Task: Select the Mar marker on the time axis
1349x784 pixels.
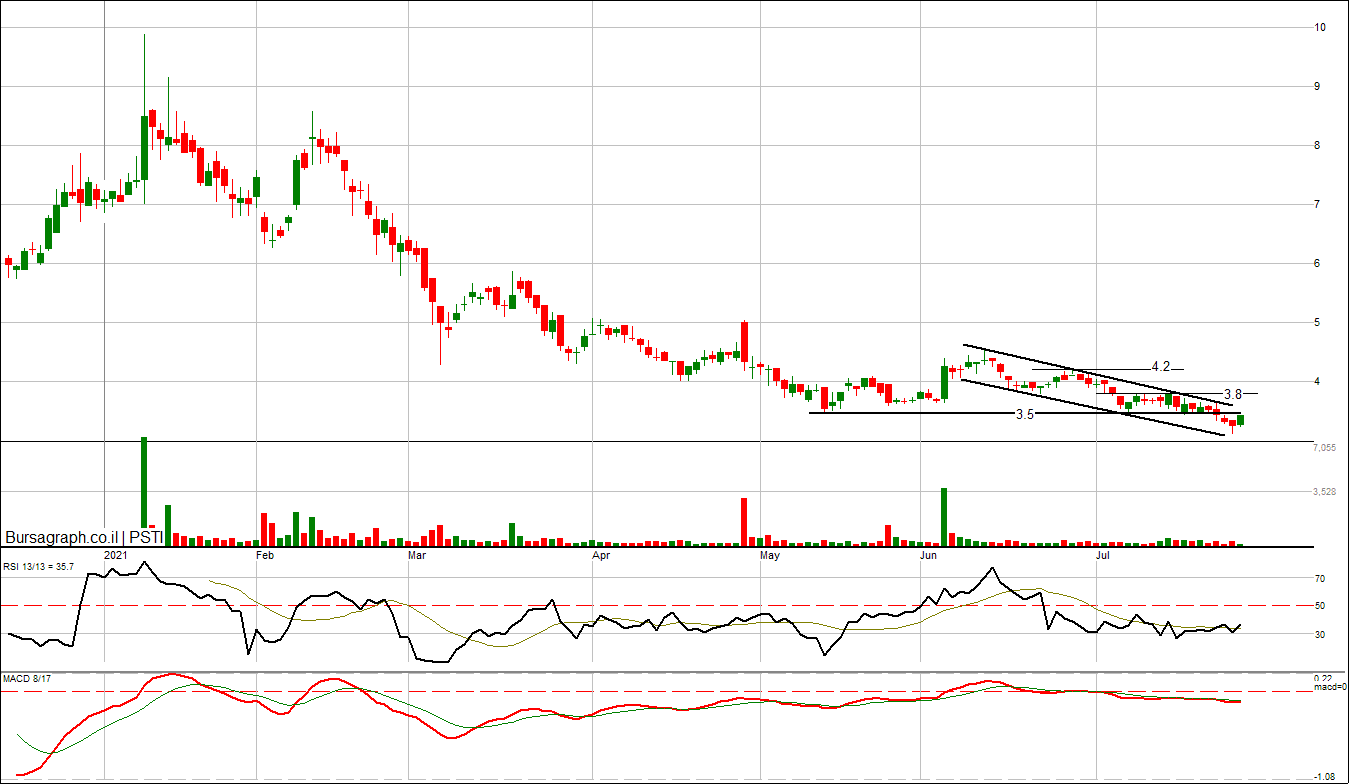Action: coord(417,554)
